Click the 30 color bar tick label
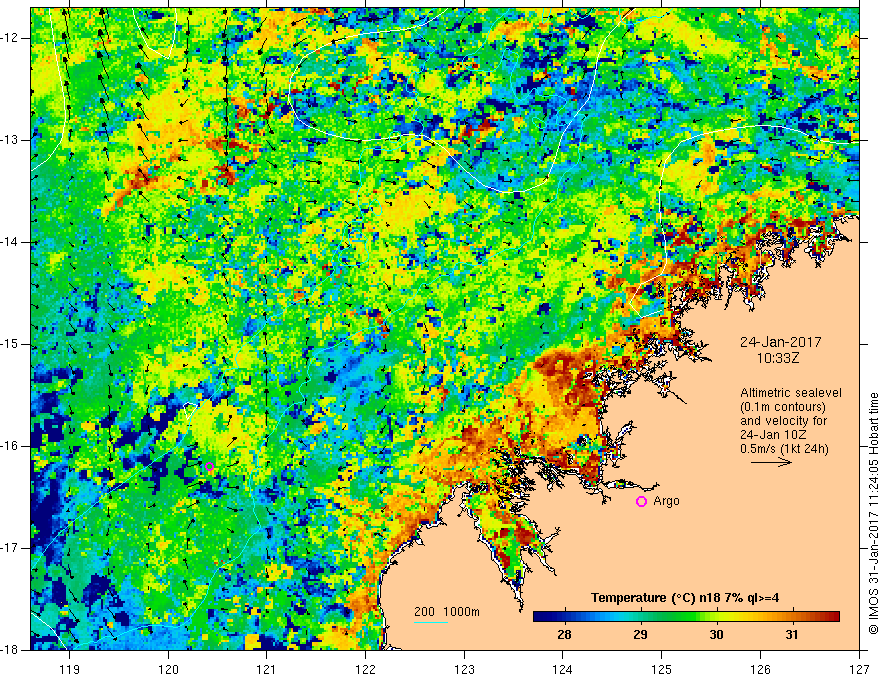880x680 pixels. (716, 635)
